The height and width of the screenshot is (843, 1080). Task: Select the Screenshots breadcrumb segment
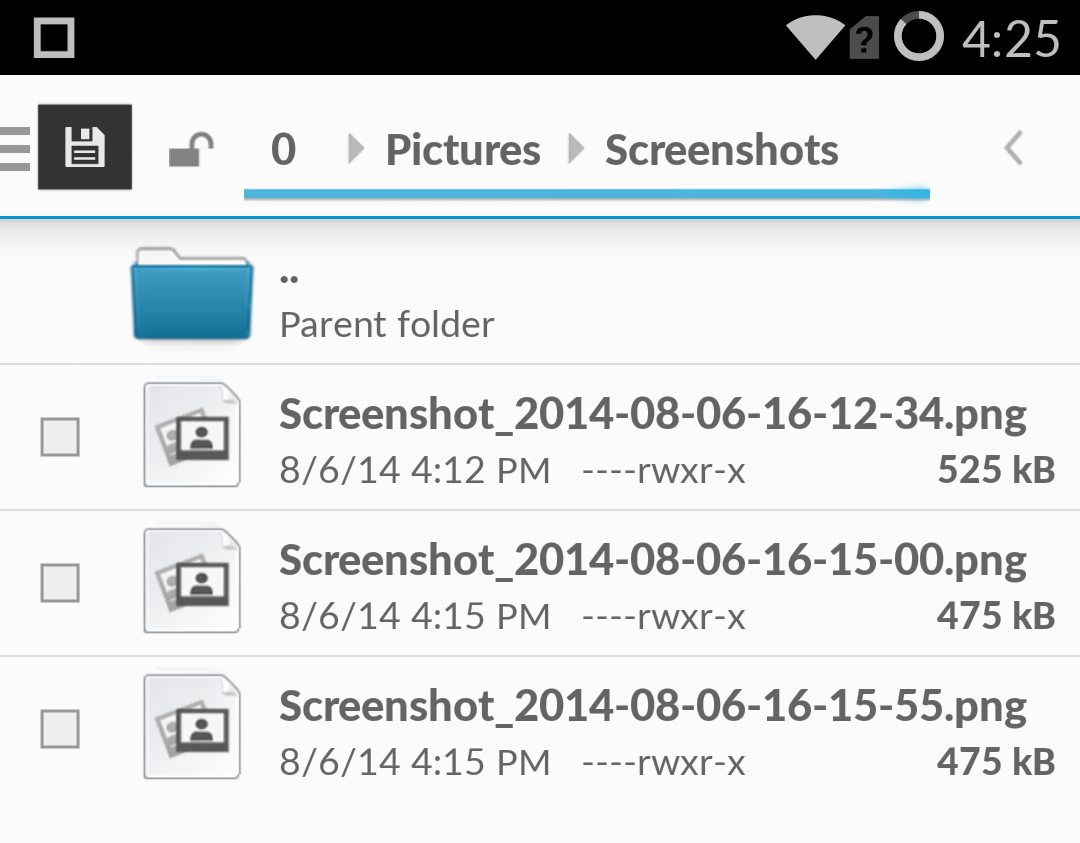click(722, 149)
